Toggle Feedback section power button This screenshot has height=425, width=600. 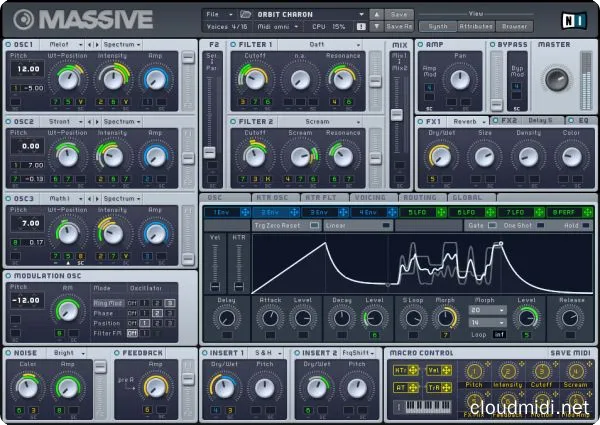117,353
